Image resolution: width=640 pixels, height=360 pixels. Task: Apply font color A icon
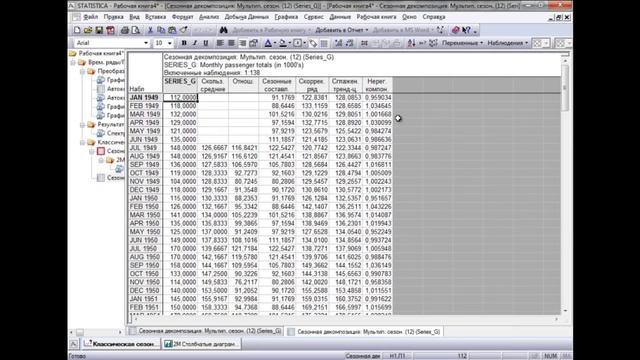coord(268,43)
